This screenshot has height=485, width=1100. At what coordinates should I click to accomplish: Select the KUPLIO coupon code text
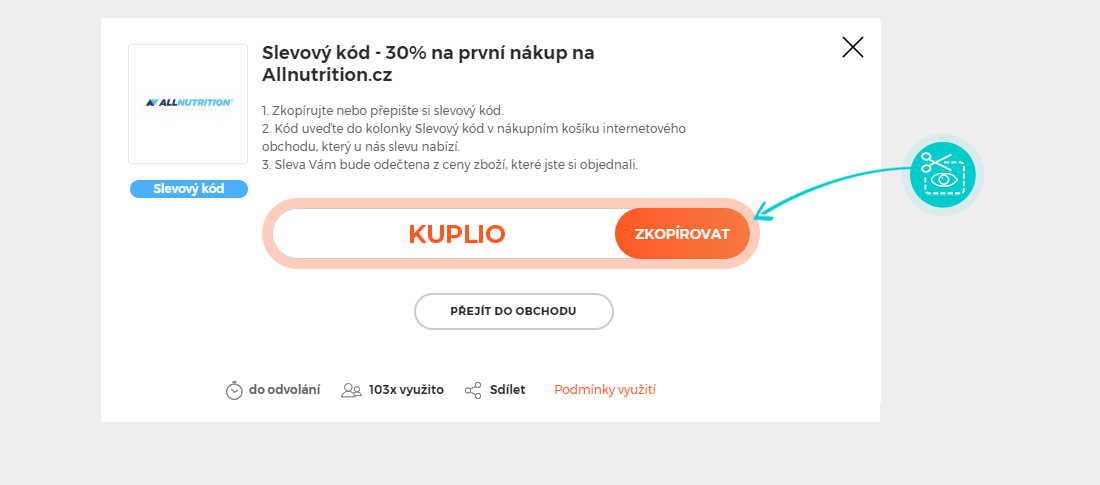pos(457,234)
